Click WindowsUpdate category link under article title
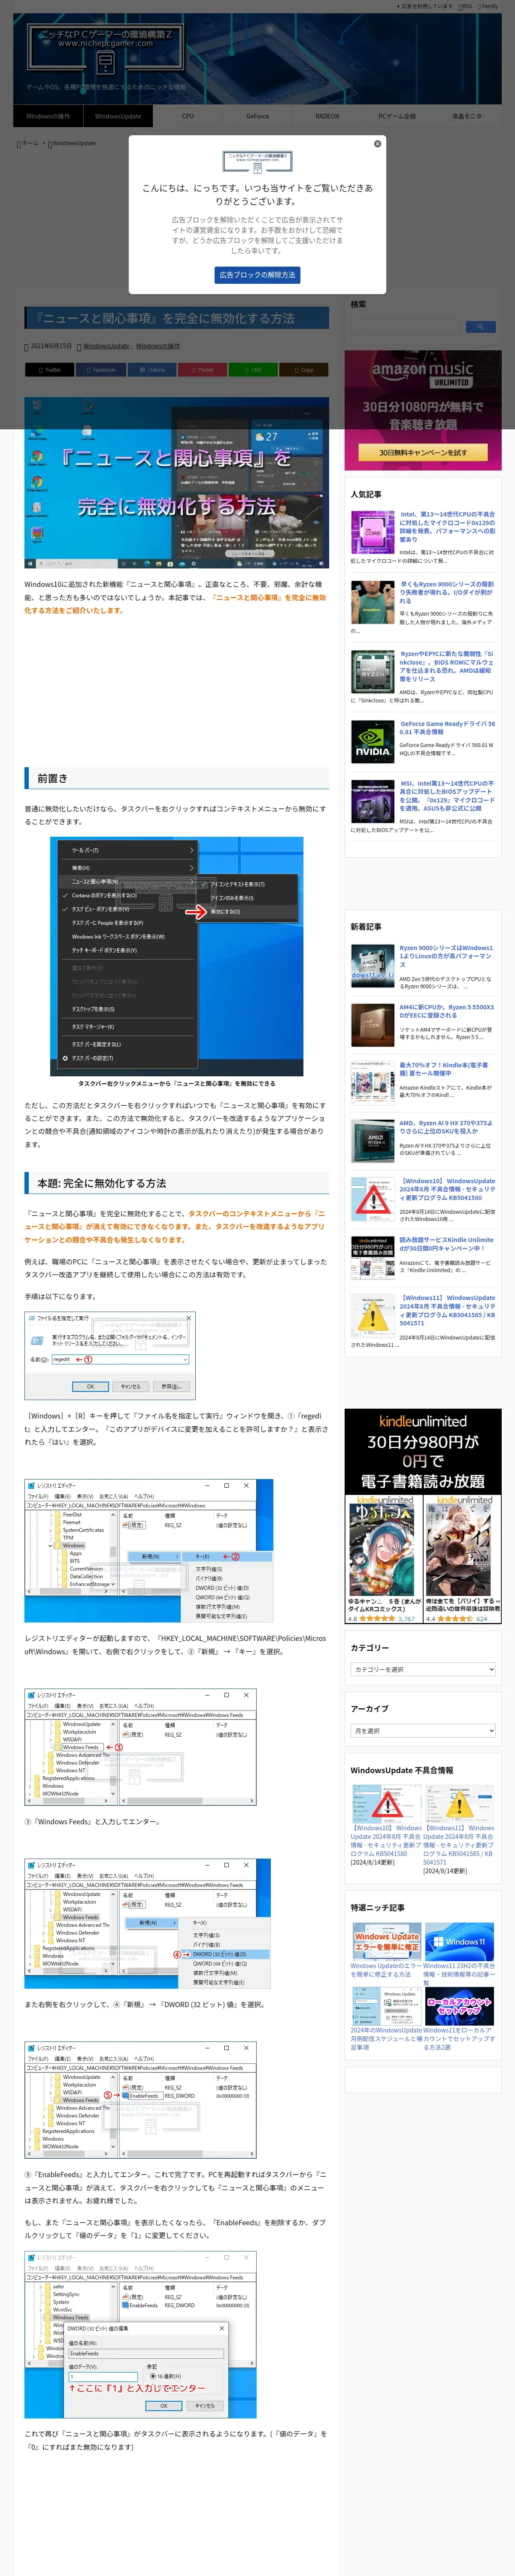Viewport: 515px width, 2576px height. (106, 346)
